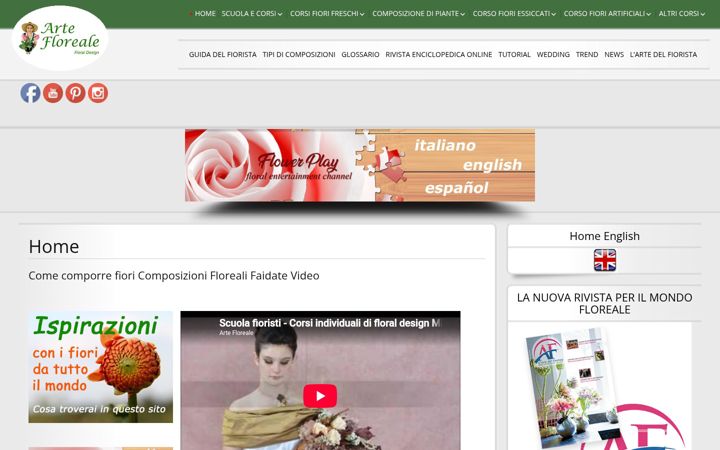Open the Instagram social icon
This screenshot has width=720, height=450.
98,93
